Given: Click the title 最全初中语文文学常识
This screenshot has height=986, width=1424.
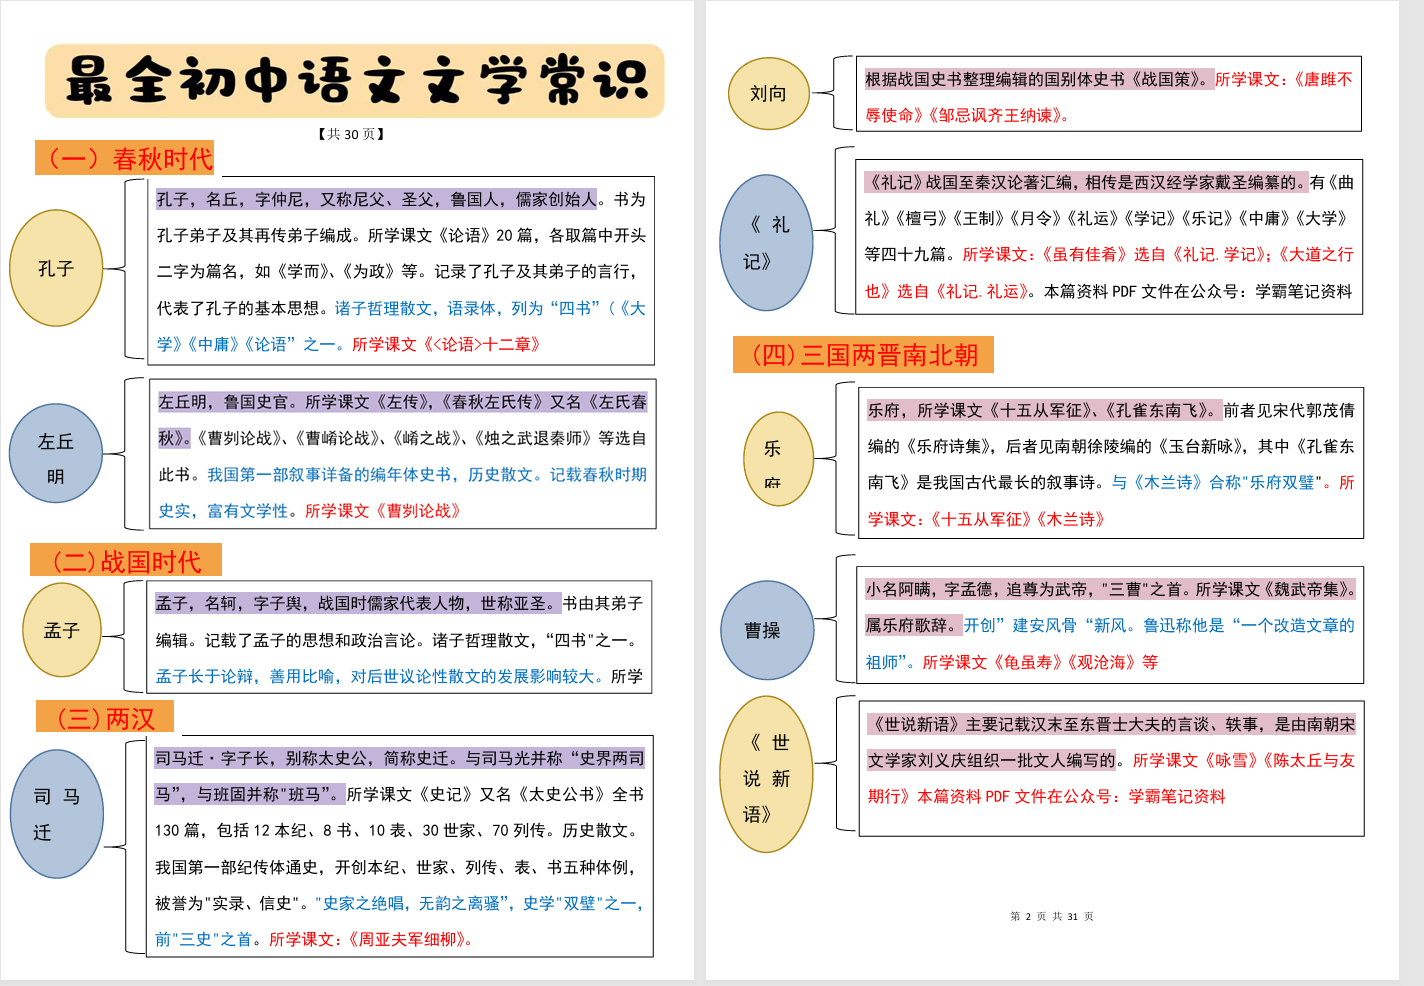Looking at the screenshot, I should [x=355, y=81].
